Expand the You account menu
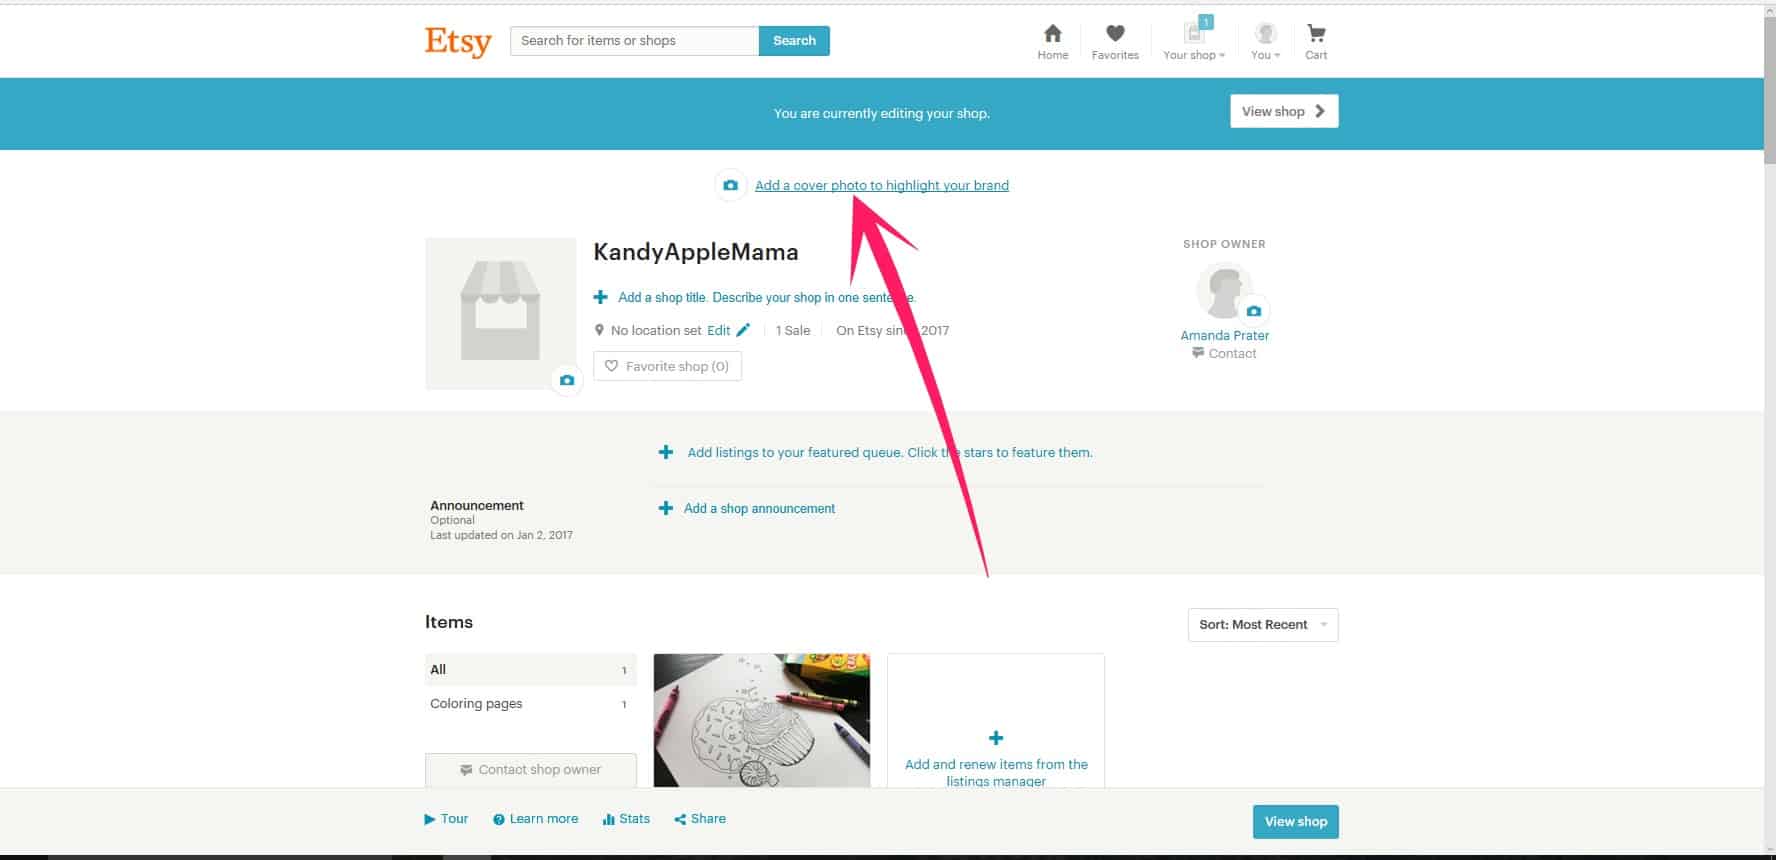Screen dimensions: 1776x860 coord(1265,42)
